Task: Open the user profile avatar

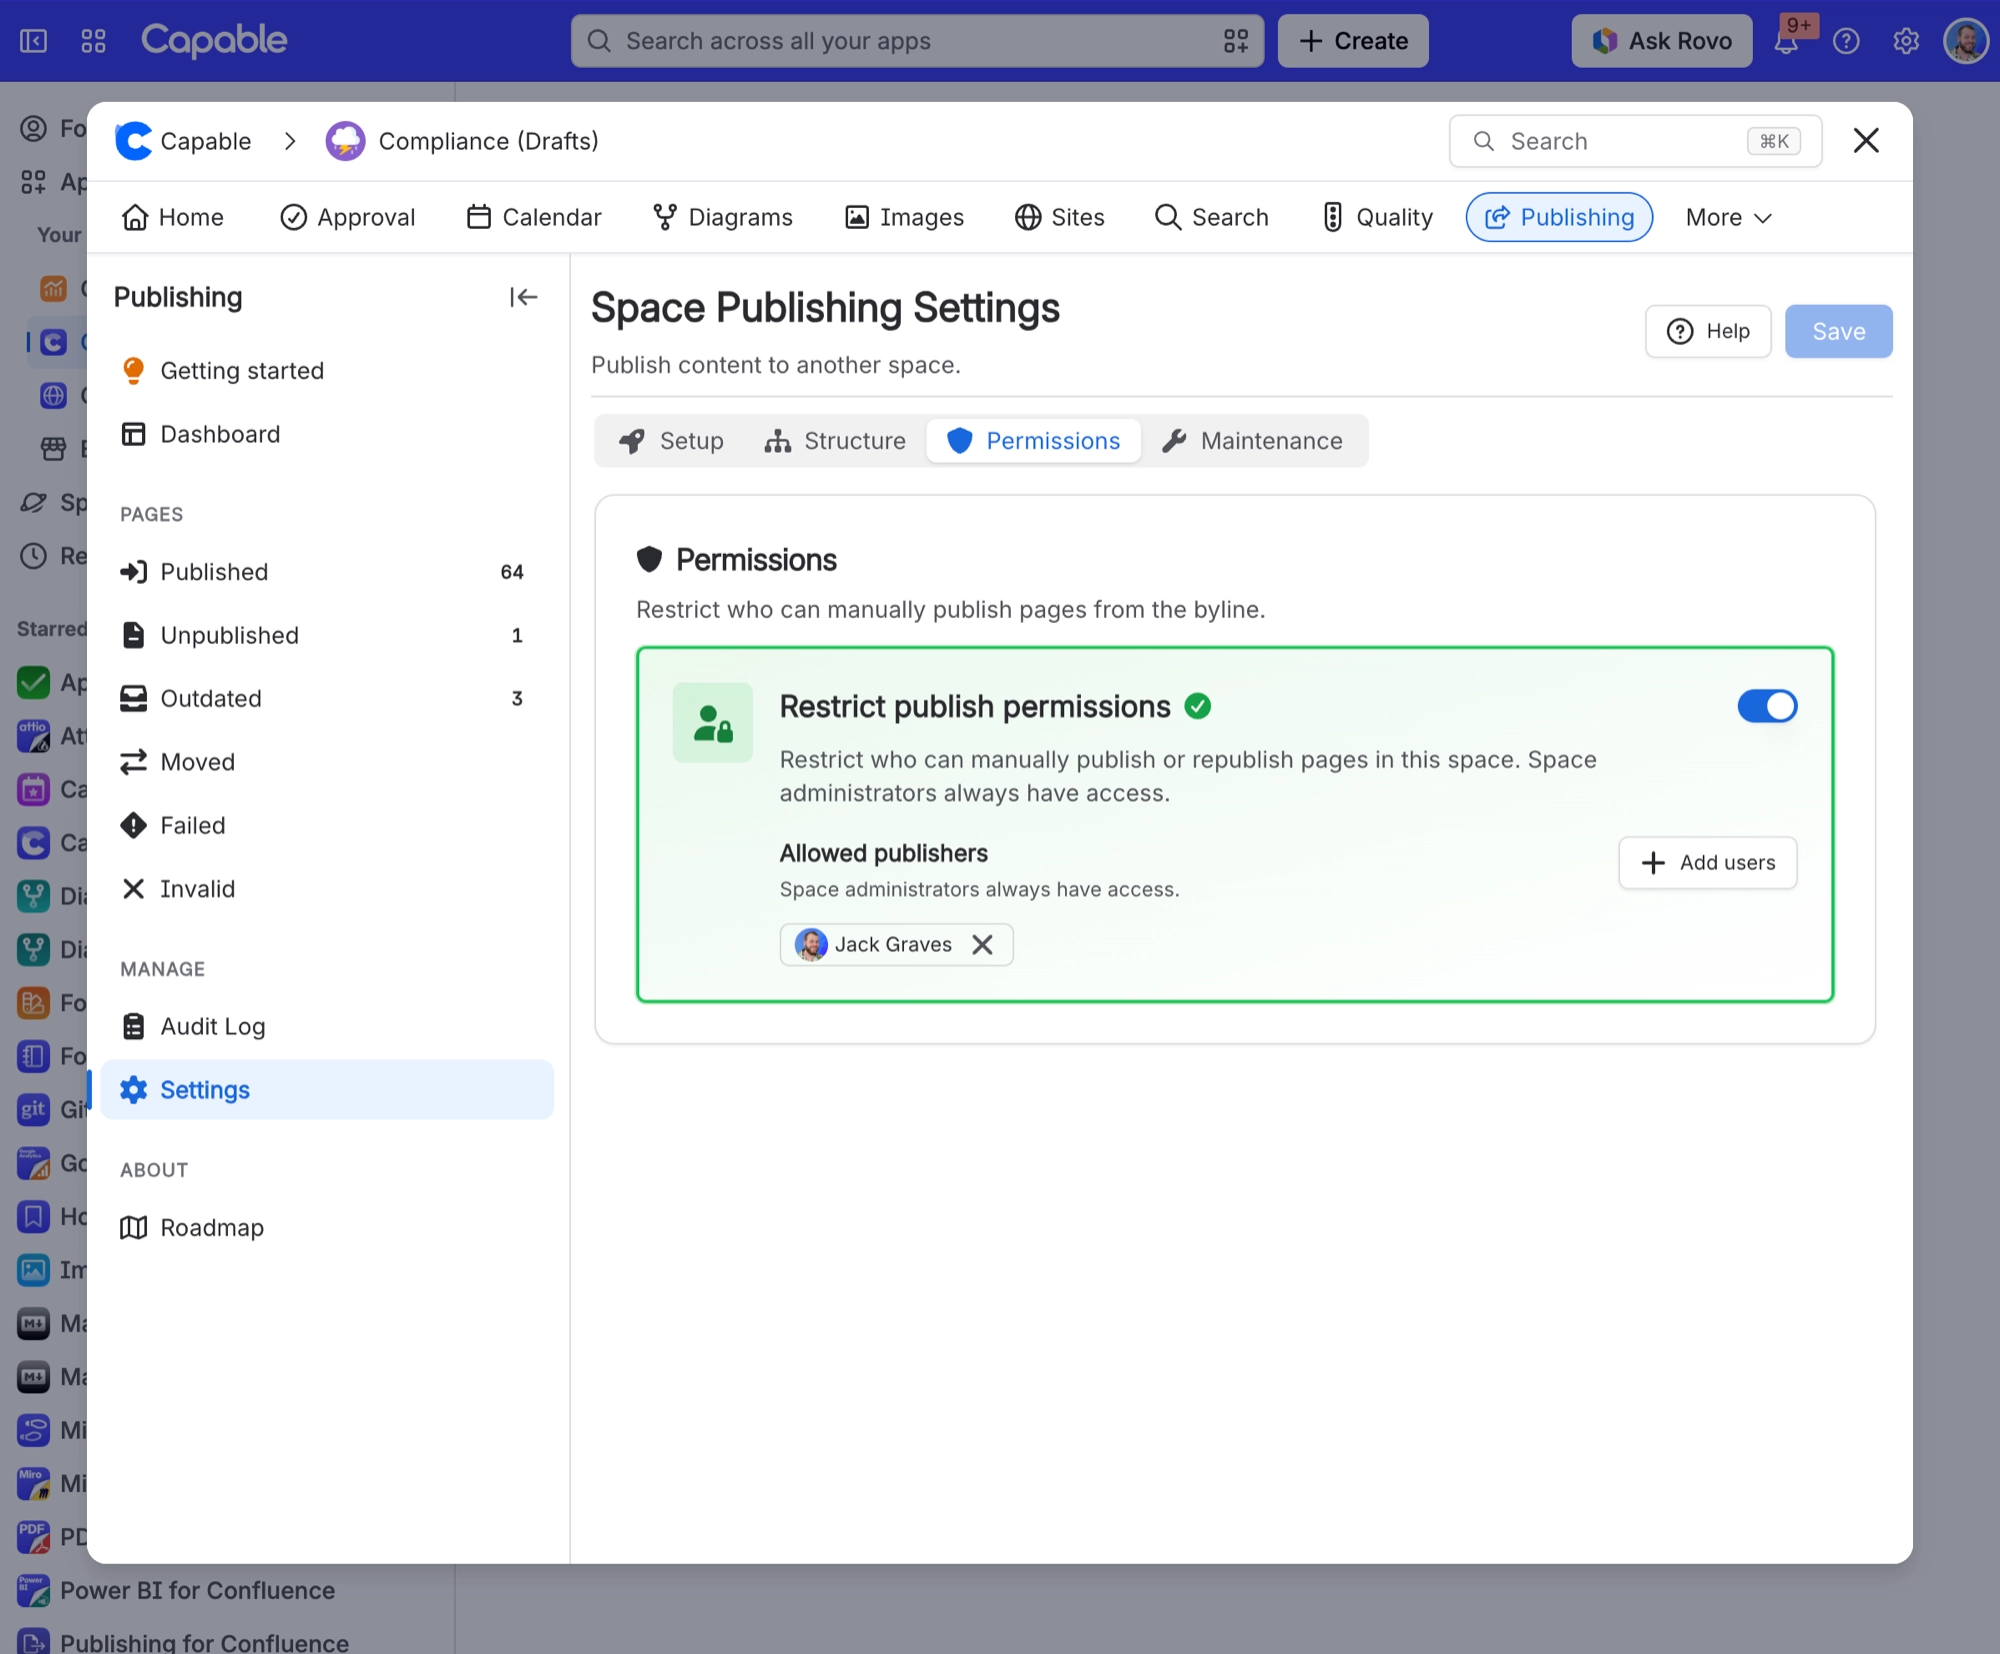Action: pyautogui.click(x=1965, y=41)
